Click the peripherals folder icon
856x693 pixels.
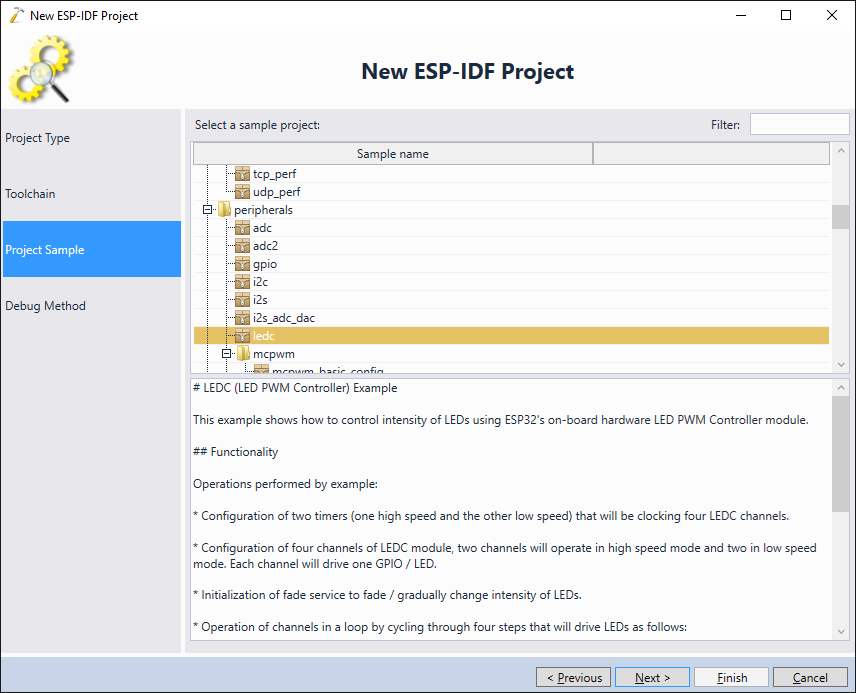tap(224, 210)
